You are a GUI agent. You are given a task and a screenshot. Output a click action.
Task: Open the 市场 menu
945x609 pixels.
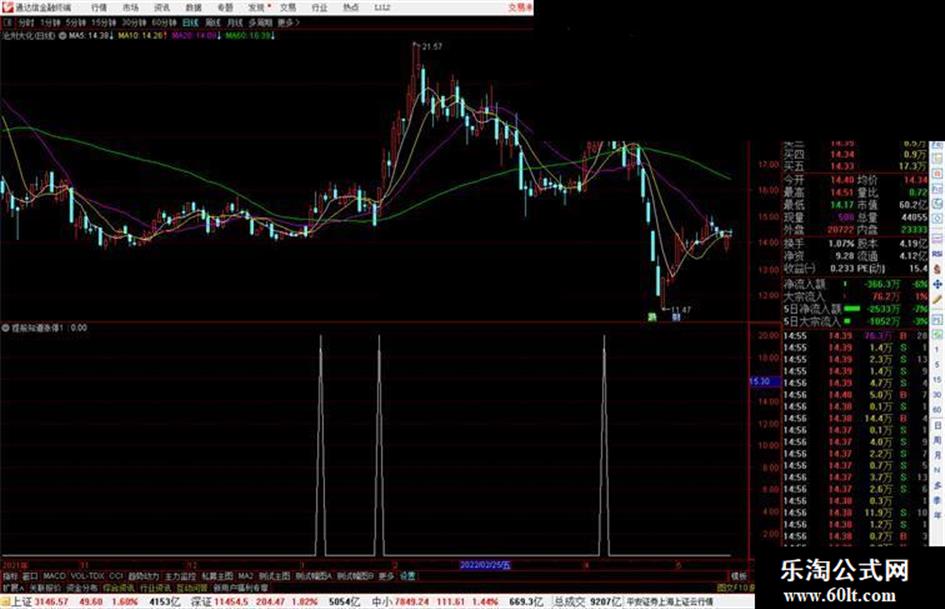[x=130, y=7]
